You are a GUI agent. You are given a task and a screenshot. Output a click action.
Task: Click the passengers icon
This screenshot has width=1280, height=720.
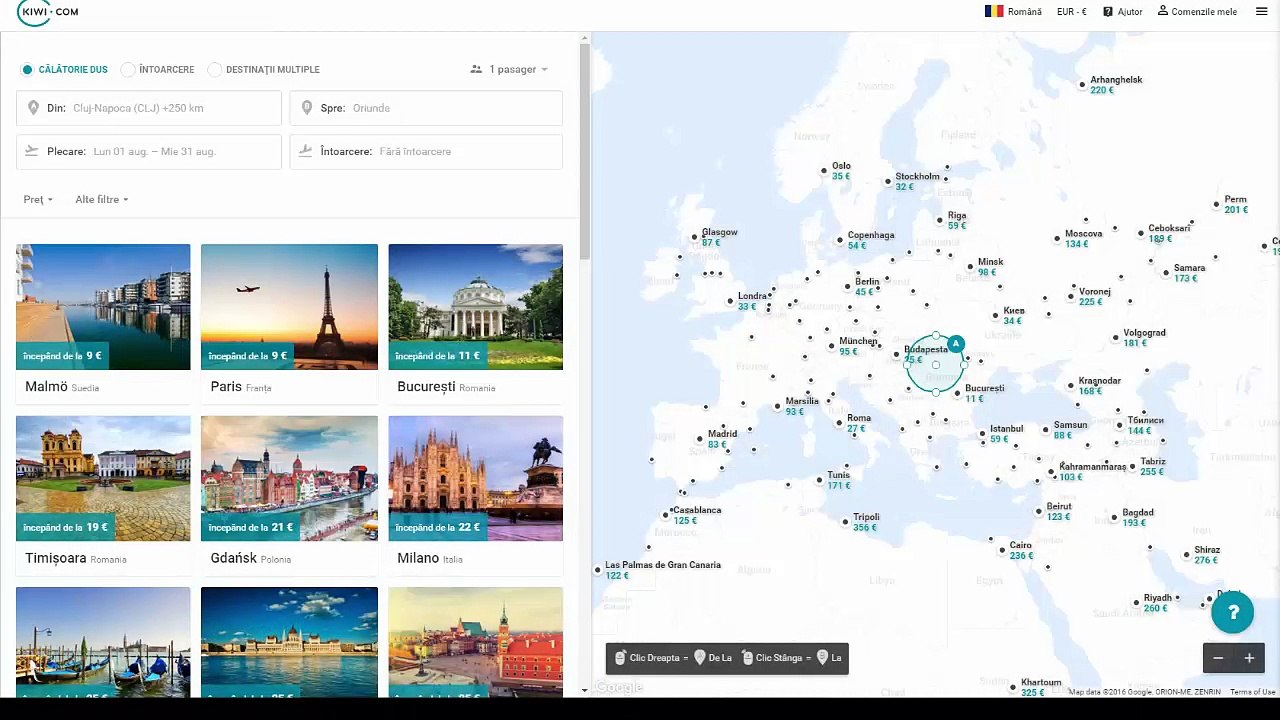pyautogui.click(x=476, y=70)
